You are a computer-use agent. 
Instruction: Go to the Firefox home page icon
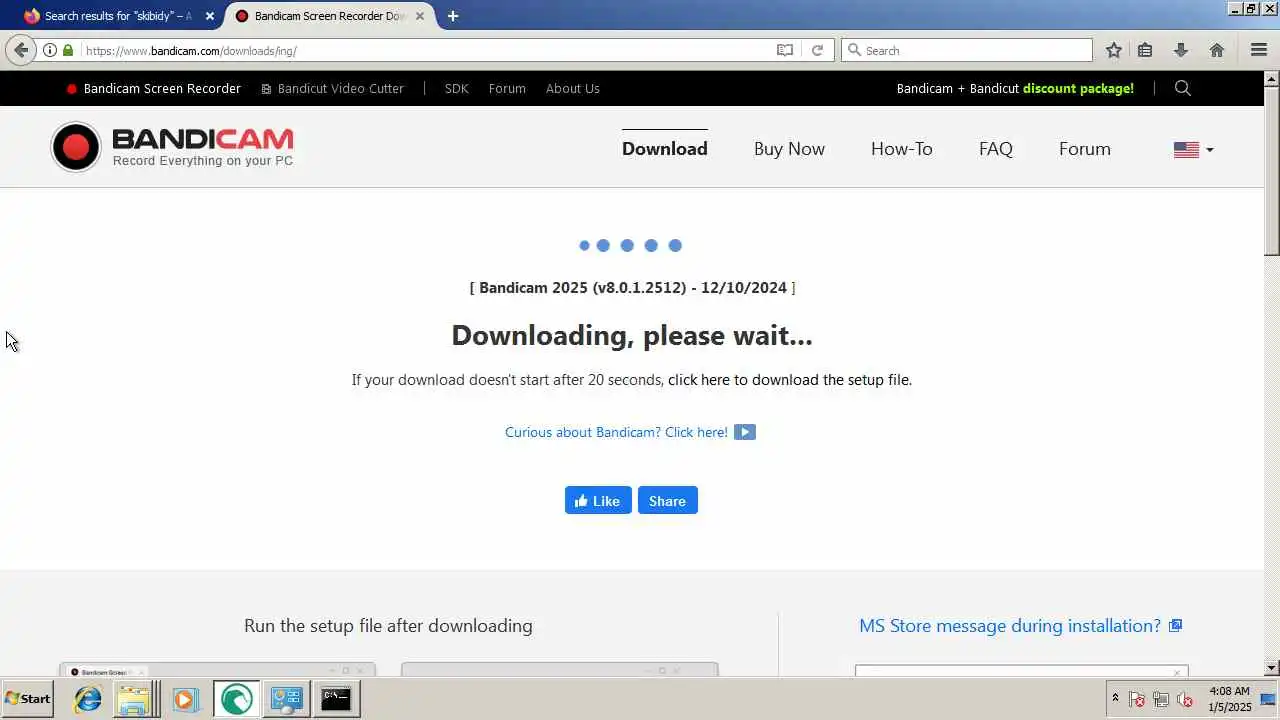tap(1216, 50)
